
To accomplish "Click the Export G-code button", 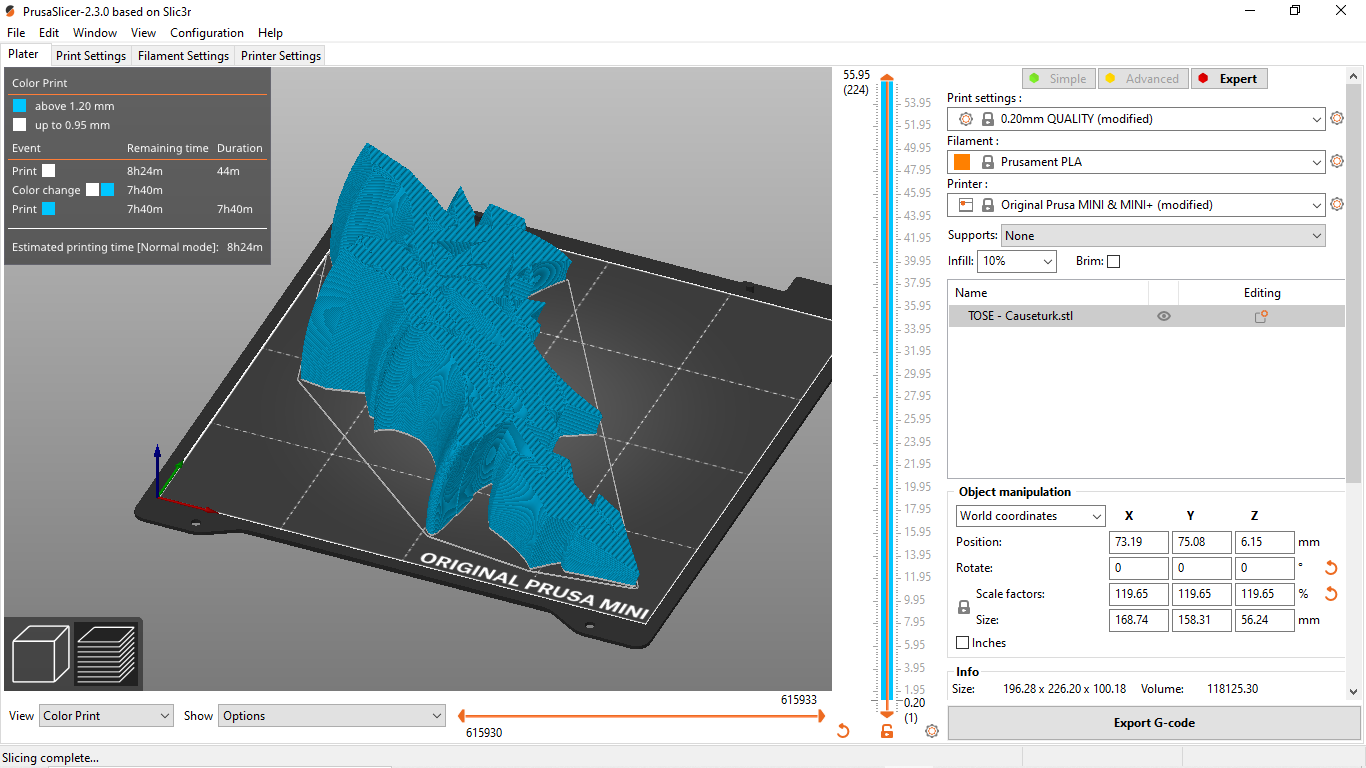I will coord(1154,723).
